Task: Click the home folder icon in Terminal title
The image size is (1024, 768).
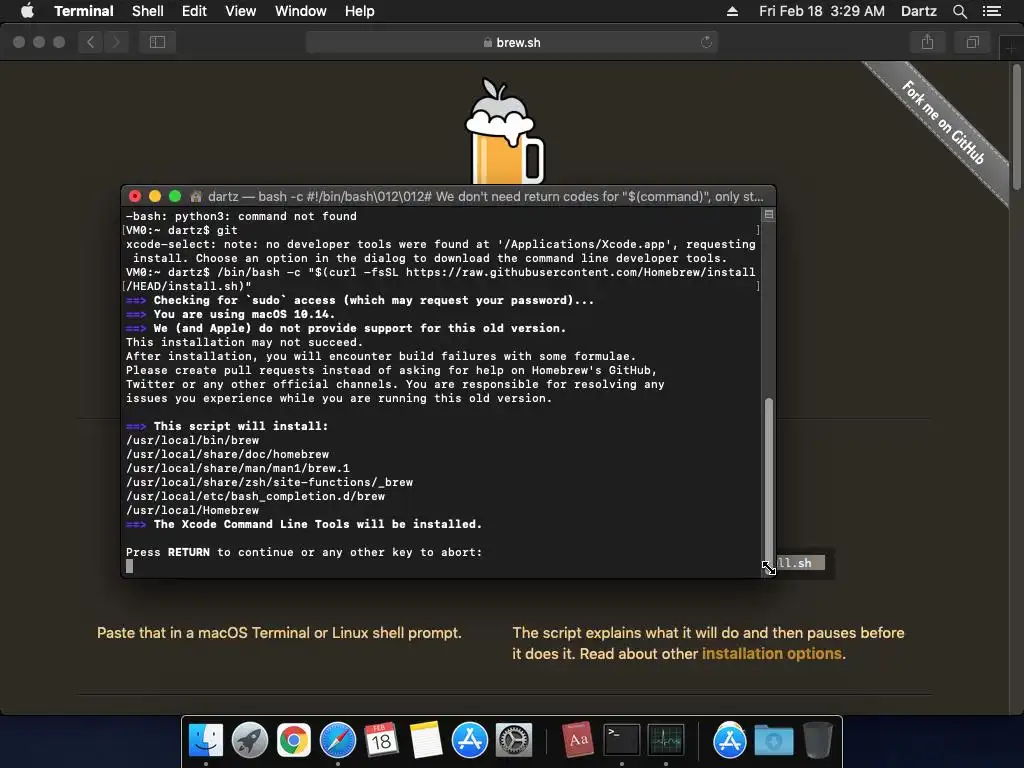Action: 195,197
